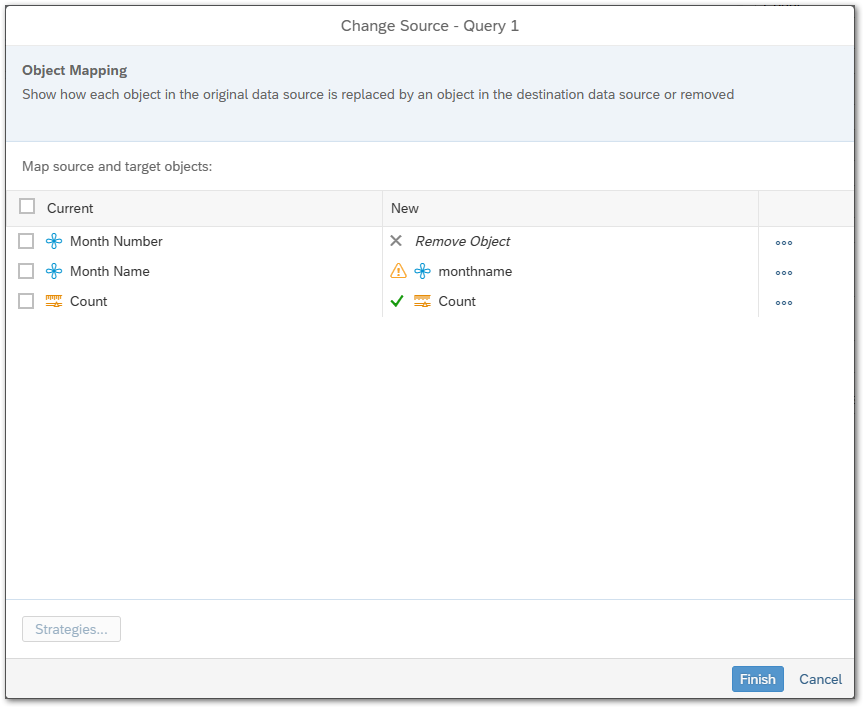Open more options for Month Name row
The image size is (864, 708).
(x=784, y=272)
